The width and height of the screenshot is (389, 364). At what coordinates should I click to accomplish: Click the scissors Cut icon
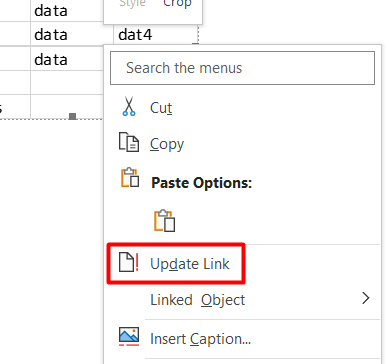tap(129, 106)
